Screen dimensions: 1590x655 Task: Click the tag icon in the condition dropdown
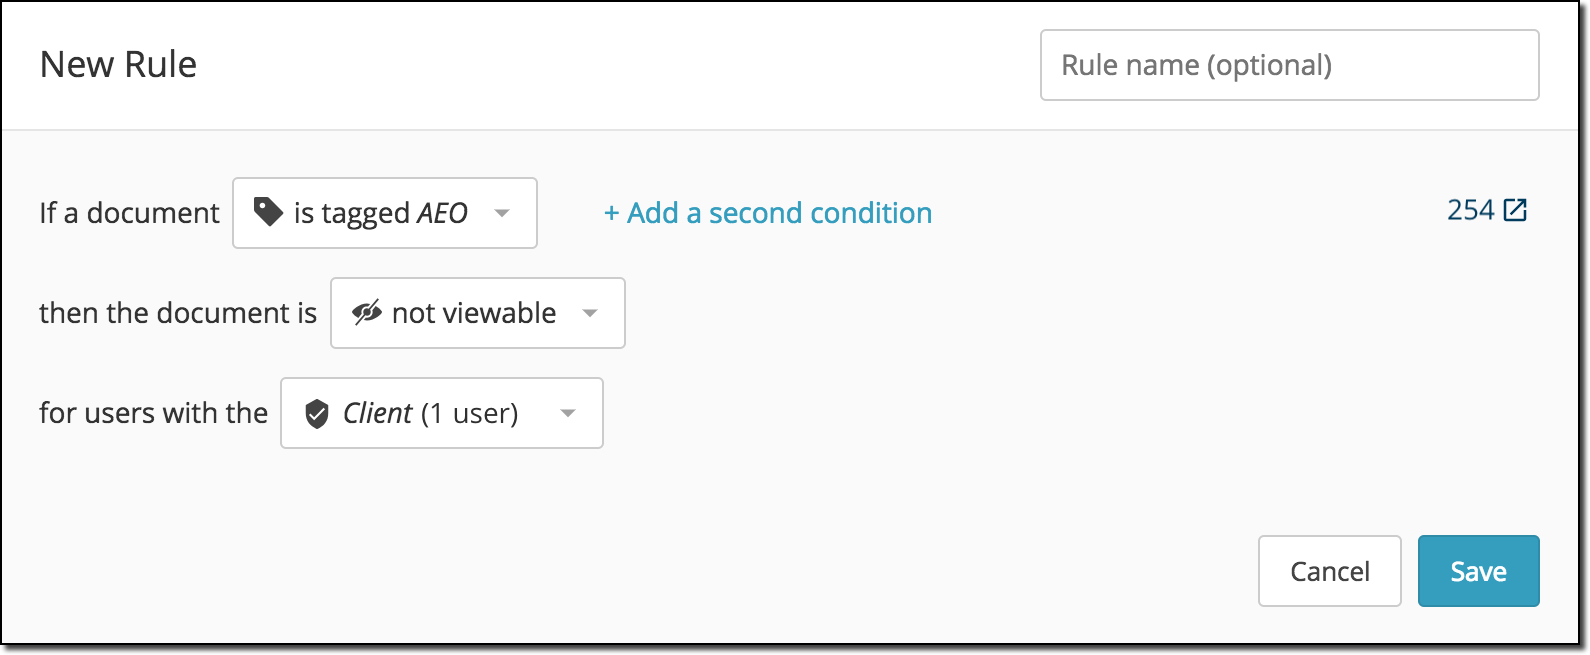click(268, 212)
